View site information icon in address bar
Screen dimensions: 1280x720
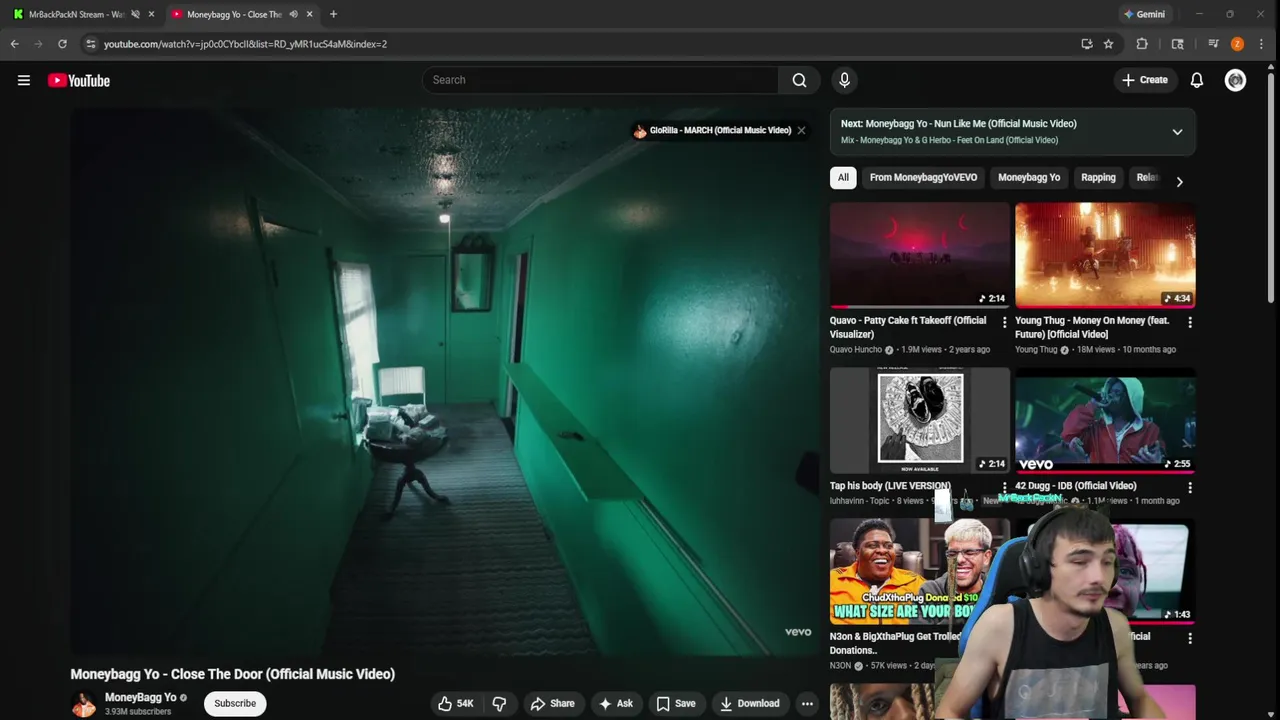pyautogui.click(x=91, y=44)
